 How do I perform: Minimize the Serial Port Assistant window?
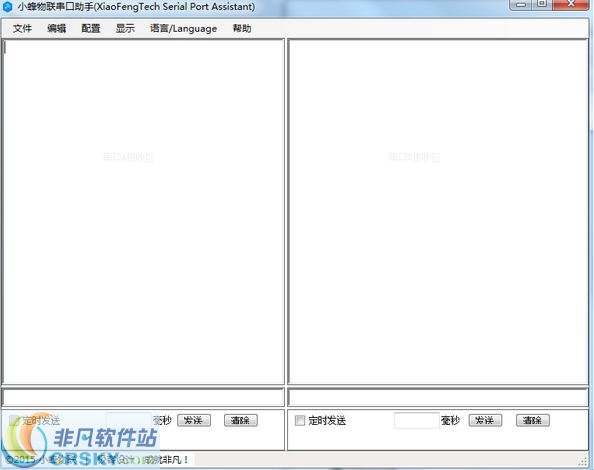[521, 4]
